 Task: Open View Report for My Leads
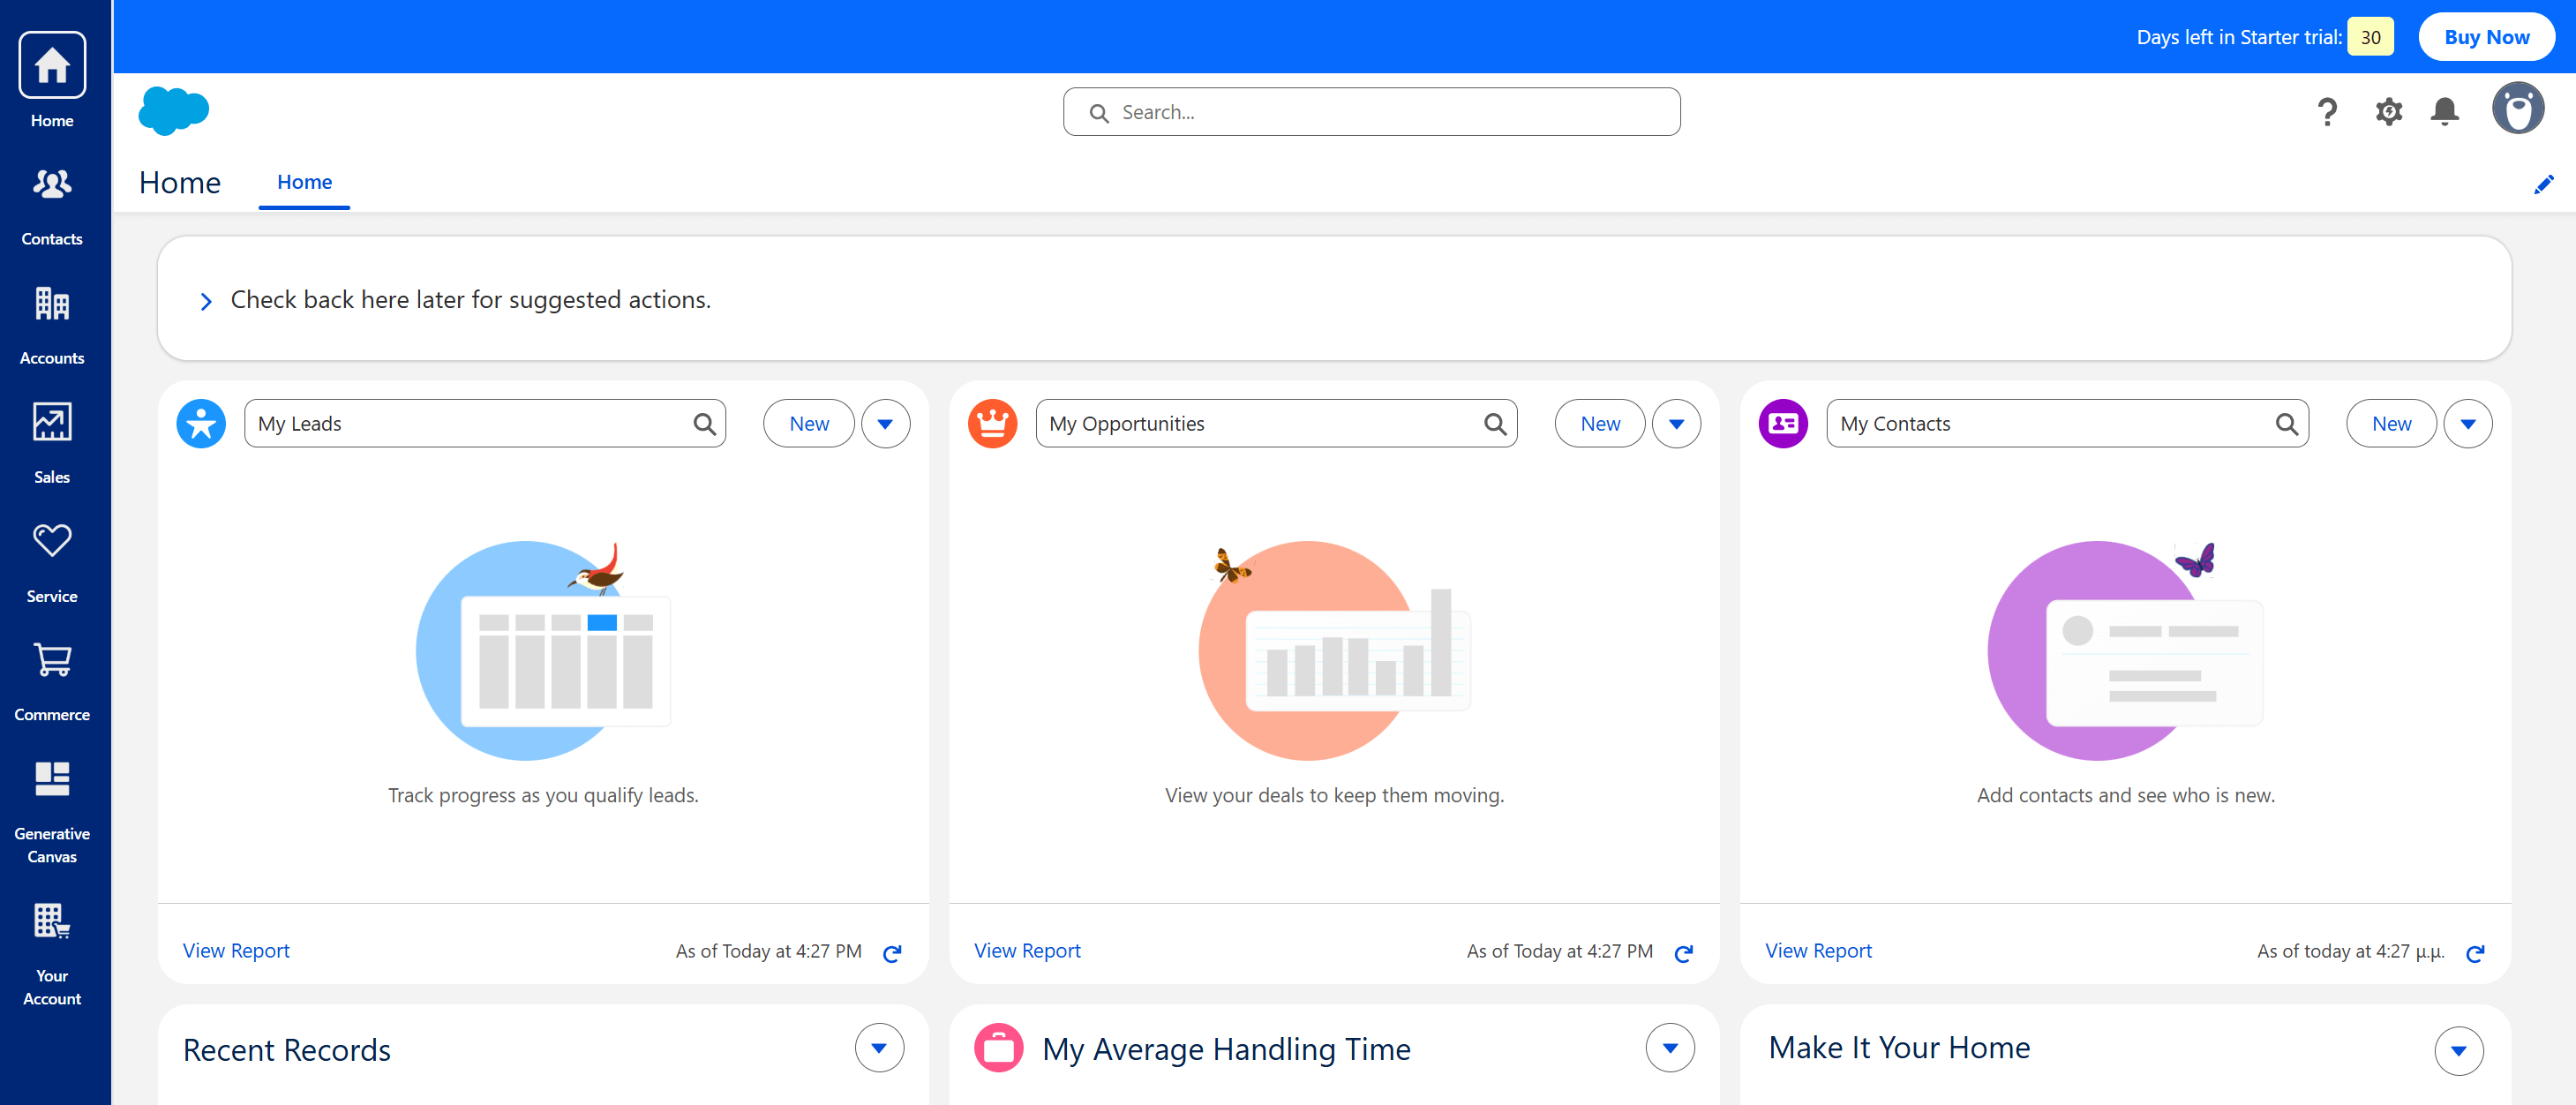pos(236,951)
